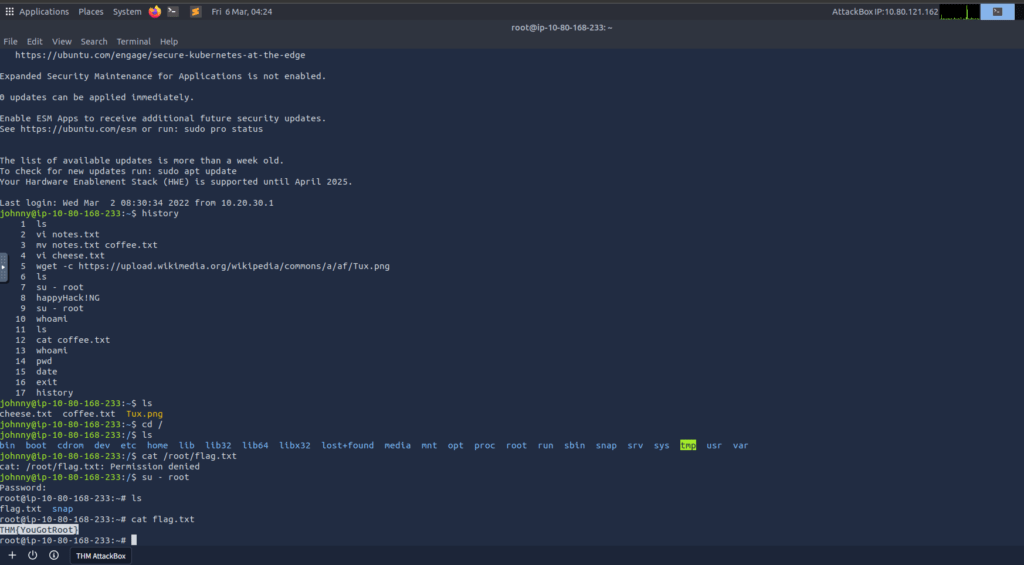The image size is (1024, 565).
Task: Open the File menu in terminal
Action: 10,42
